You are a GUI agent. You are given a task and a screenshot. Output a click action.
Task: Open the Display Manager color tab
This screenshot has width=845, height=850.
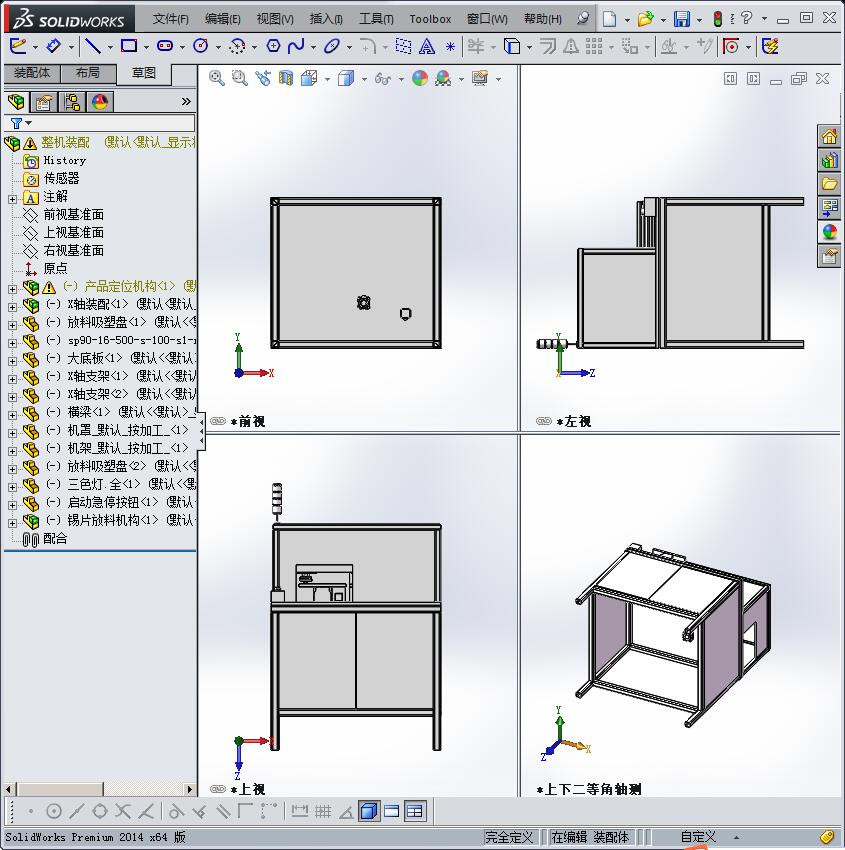tap(100, 102)
